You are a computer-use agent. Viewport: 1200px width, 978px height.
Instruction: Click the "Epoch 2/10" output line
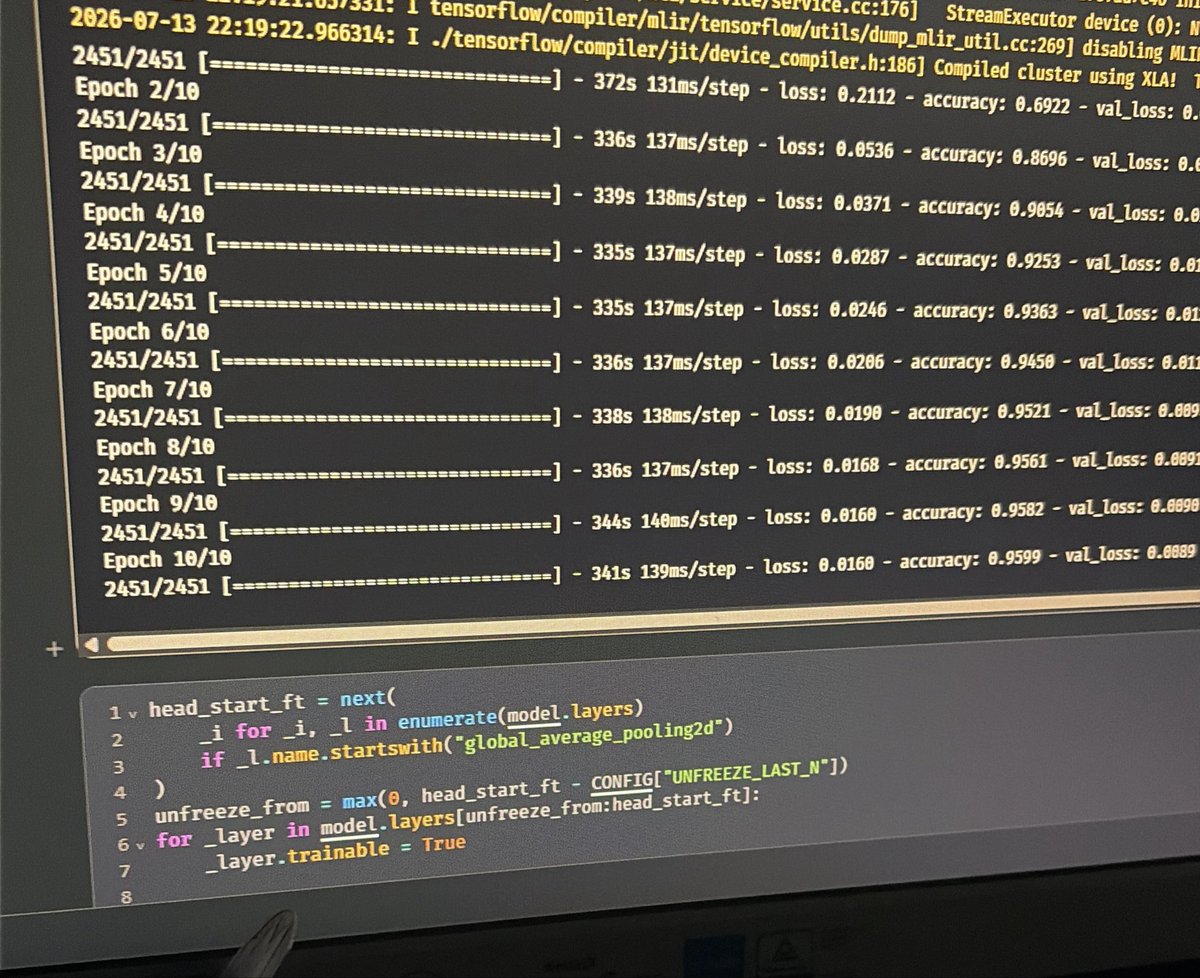(137, 89)
